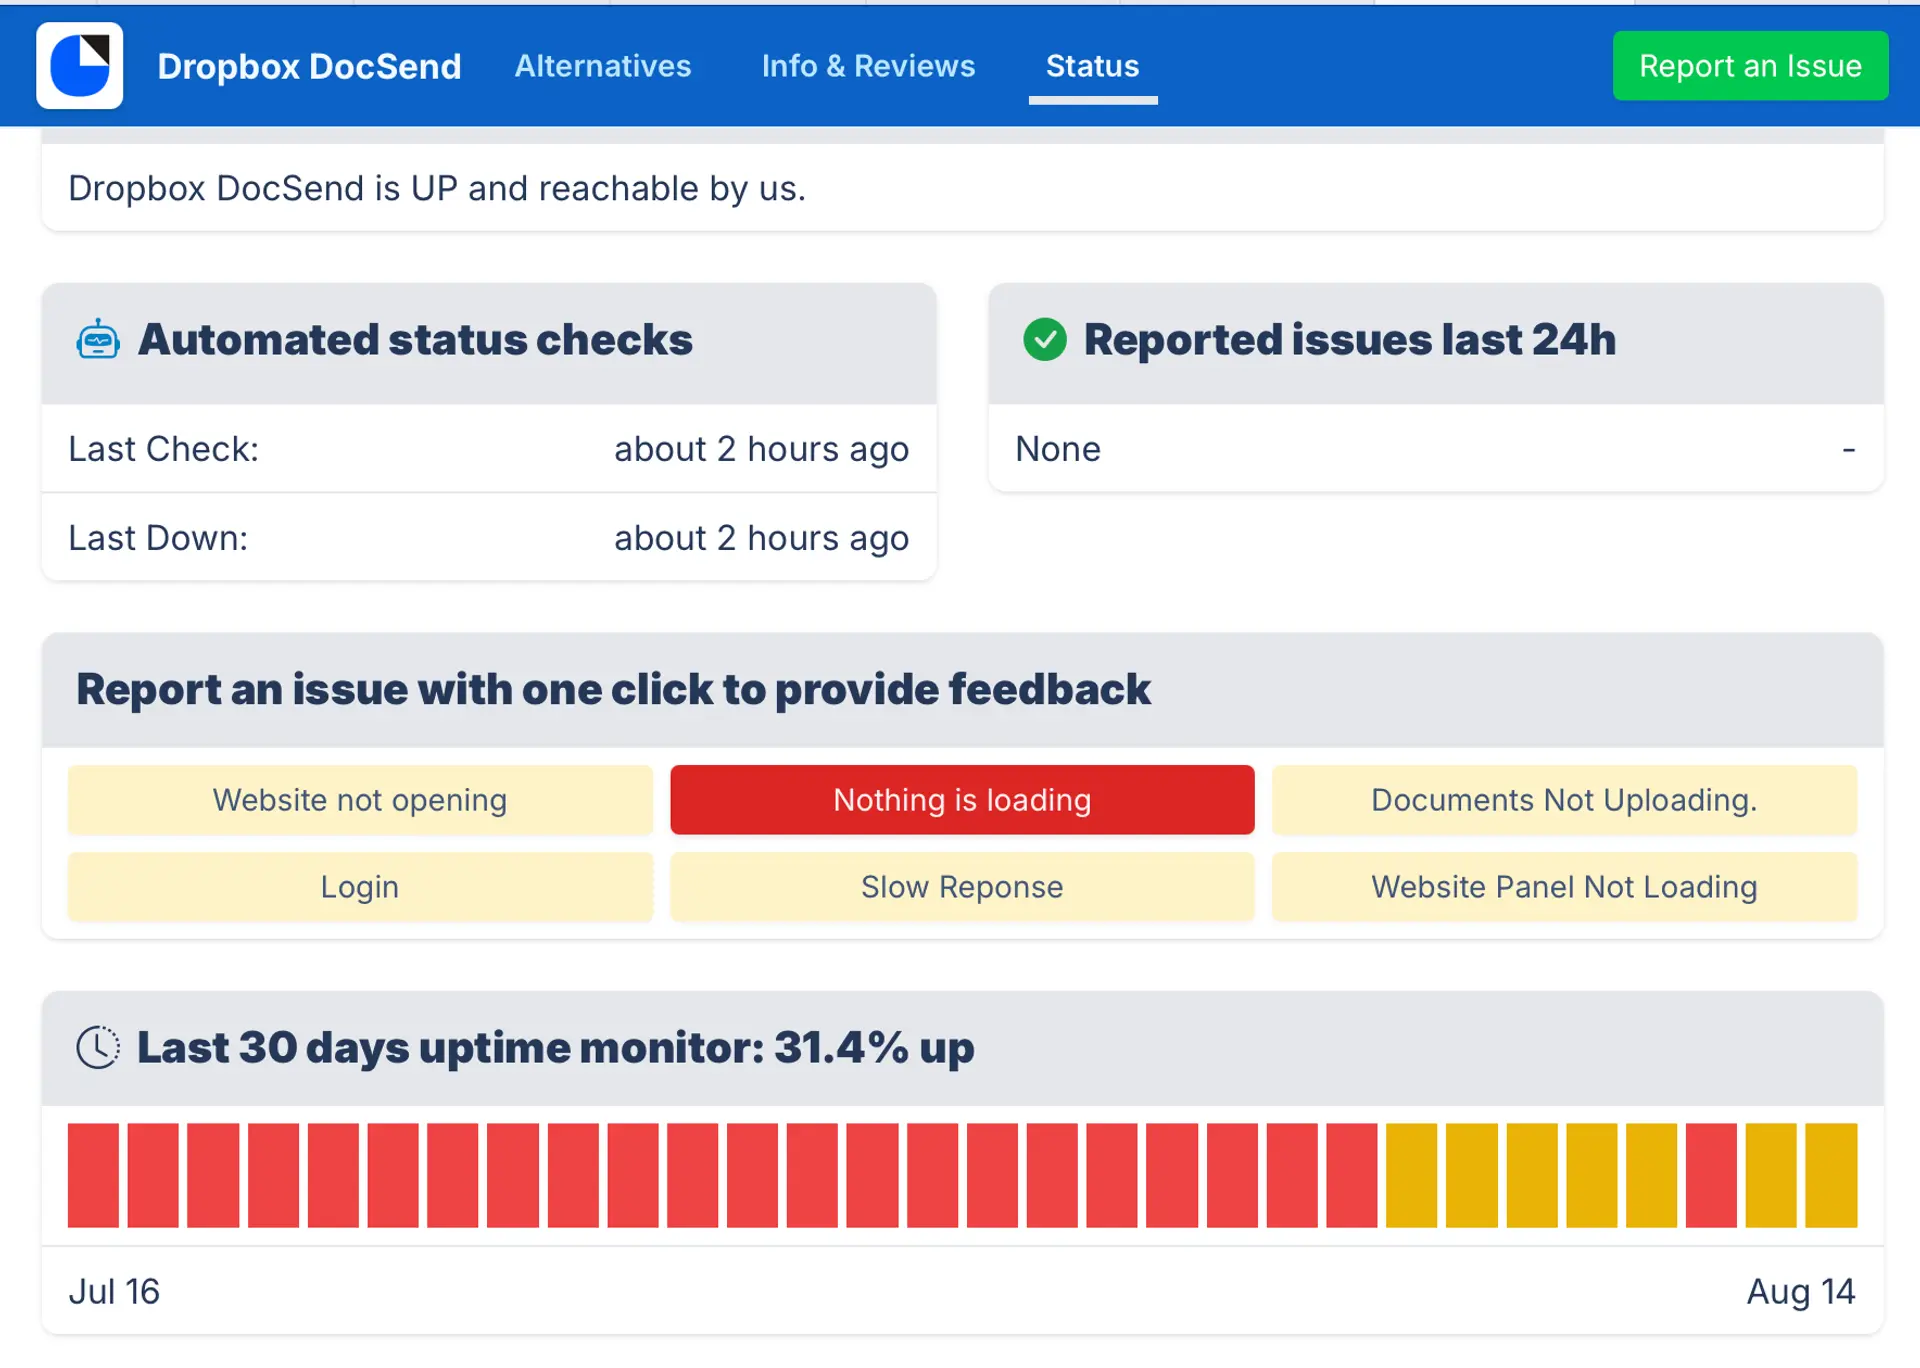Report a Slow Reponse issue
Image resolution: width=1920 pixels, height=1368 pixels.
962,887
